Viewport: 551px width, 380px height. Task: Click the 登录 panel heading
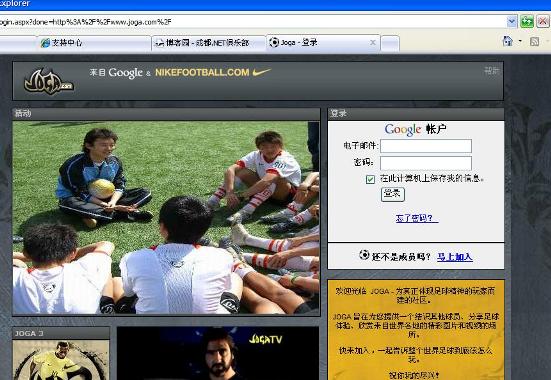coord(338,113)
